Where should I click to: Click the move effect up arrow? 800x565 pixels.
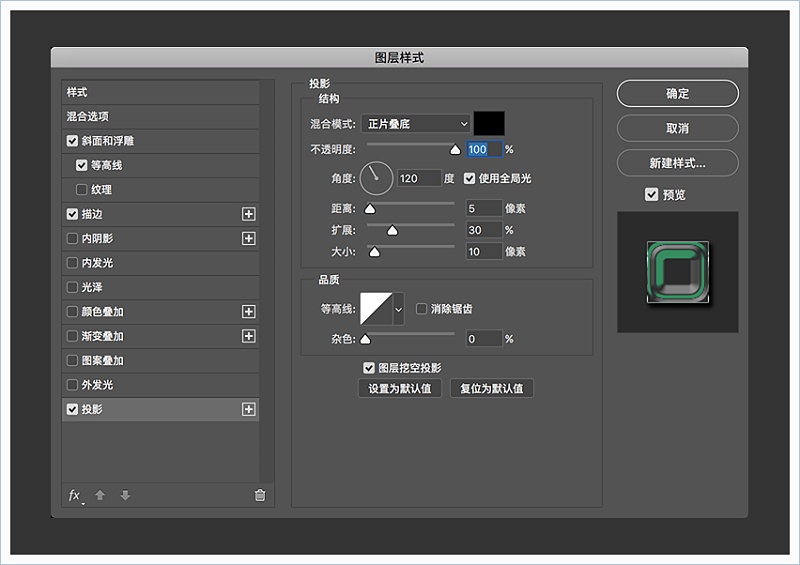point(100,495)
